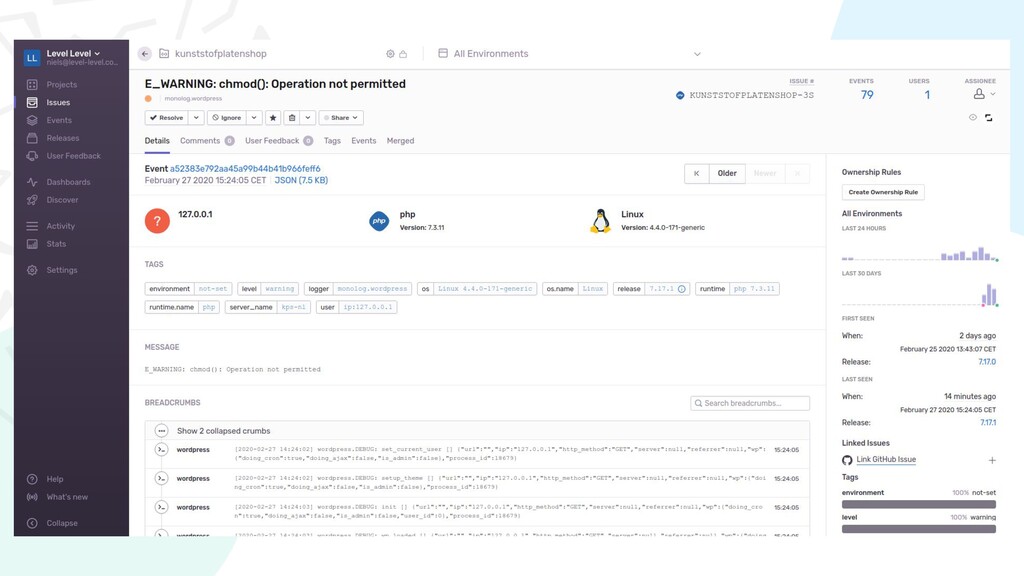Open dropdown arrow next to trash button
The image size is (1024, 576).
tap(308, 118)
